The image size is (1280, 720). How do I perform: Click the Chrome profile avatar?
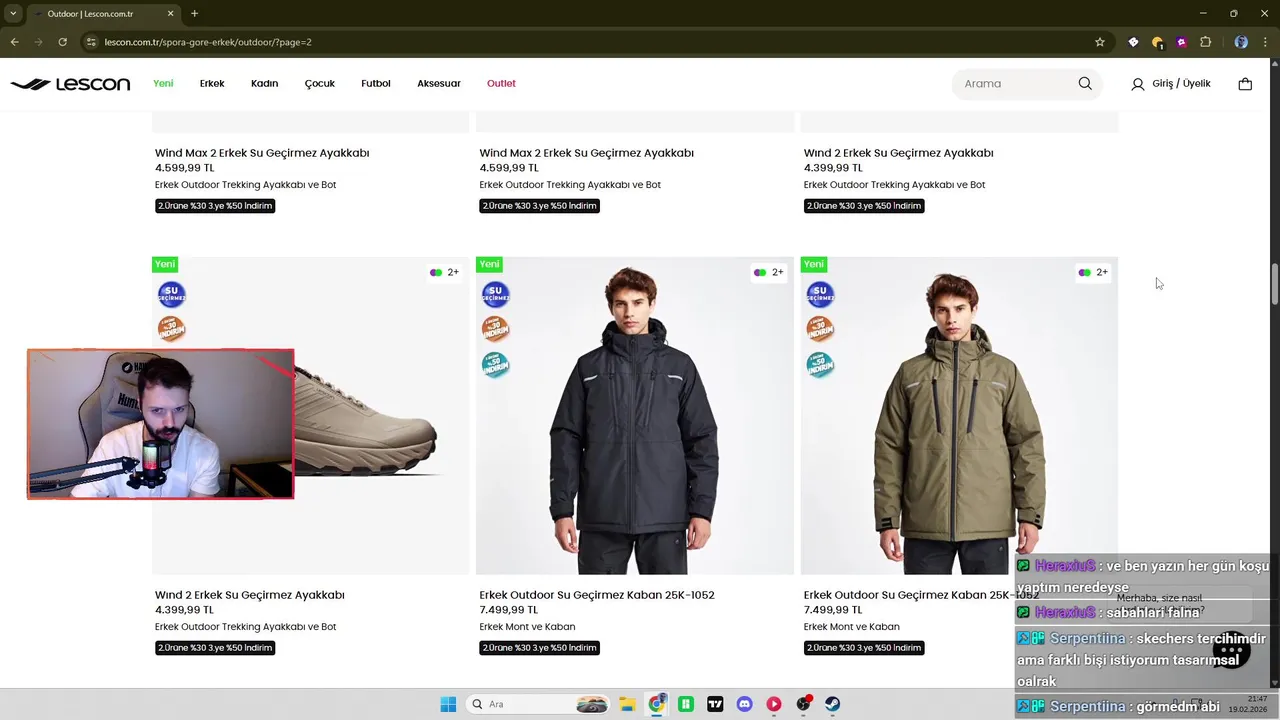(1241, 42)
